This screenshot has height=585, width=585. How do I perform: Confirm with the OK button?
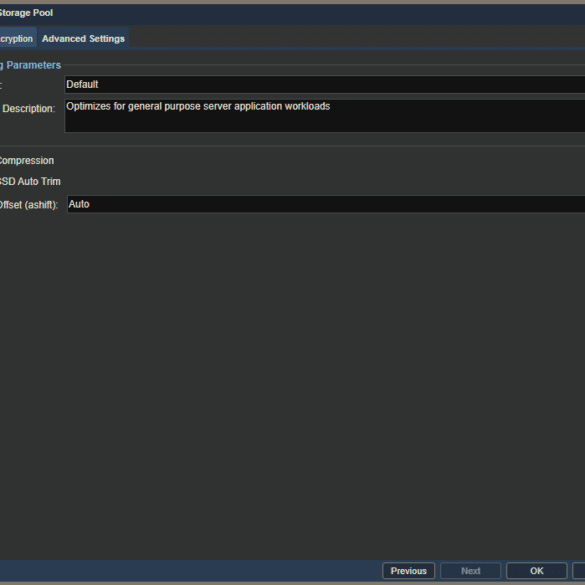(536, 571)
